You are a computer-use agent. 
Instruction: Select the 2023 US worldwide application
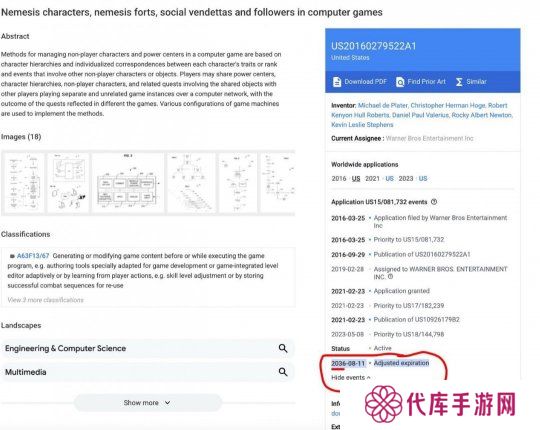(423, 178)
